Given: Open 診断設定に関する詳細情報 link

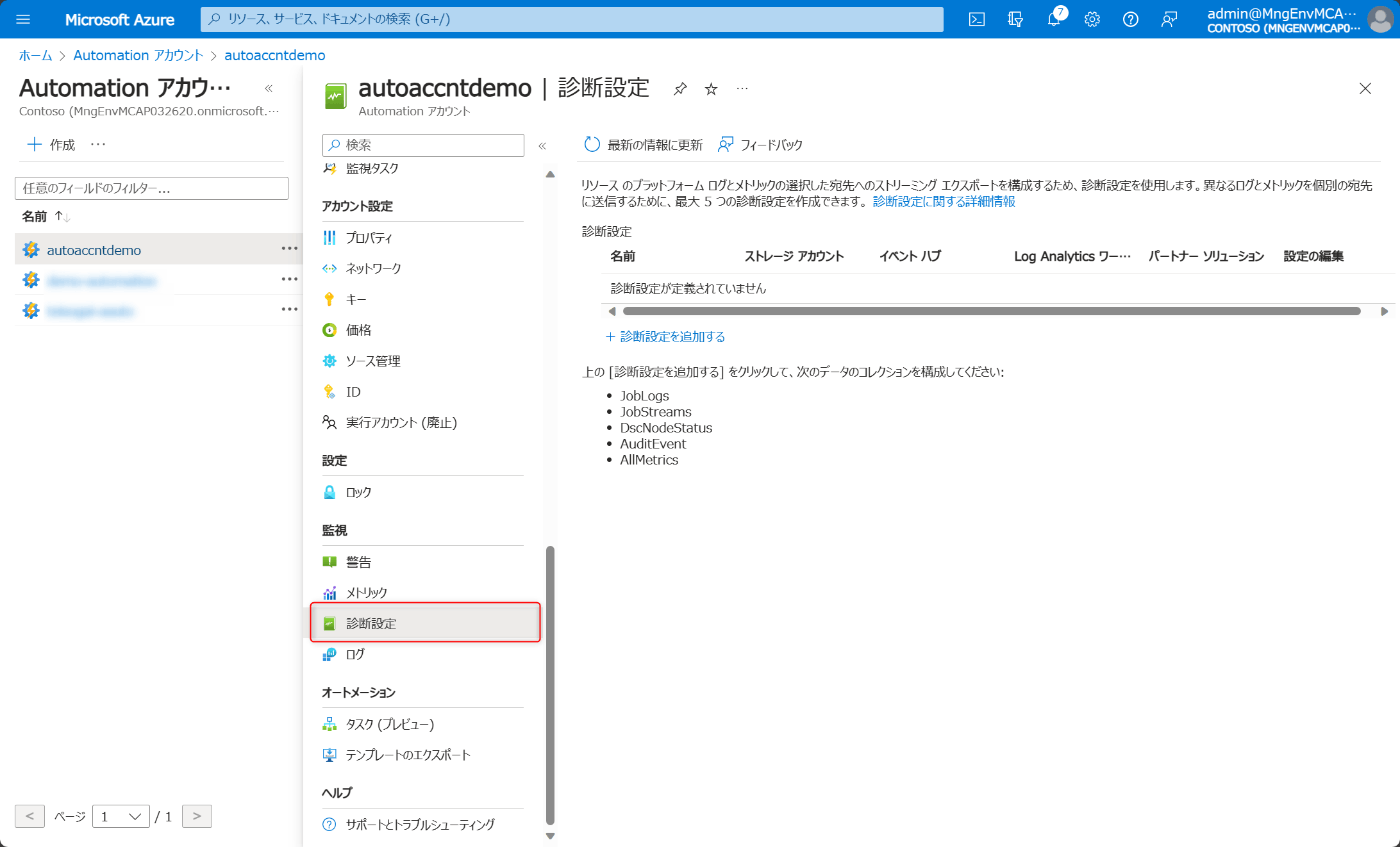Looking at the screenshot, I should (944, 201).
